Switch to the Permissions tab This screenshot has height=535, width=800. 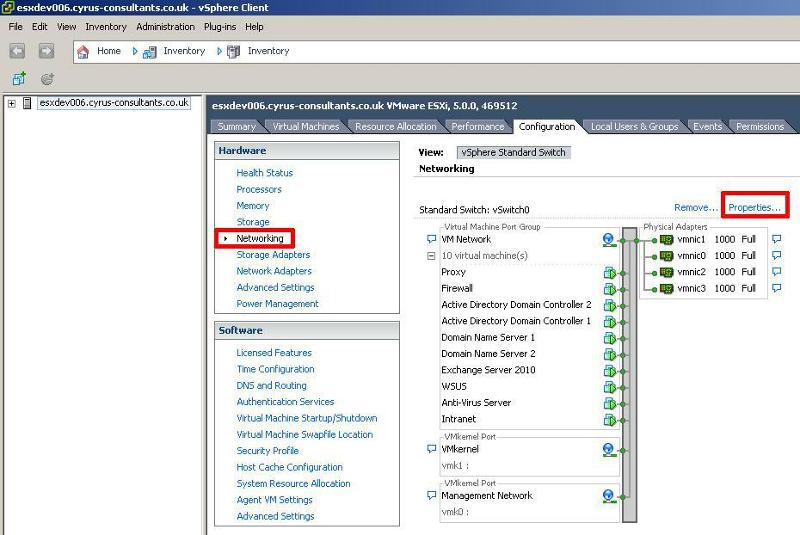point(760,126)
